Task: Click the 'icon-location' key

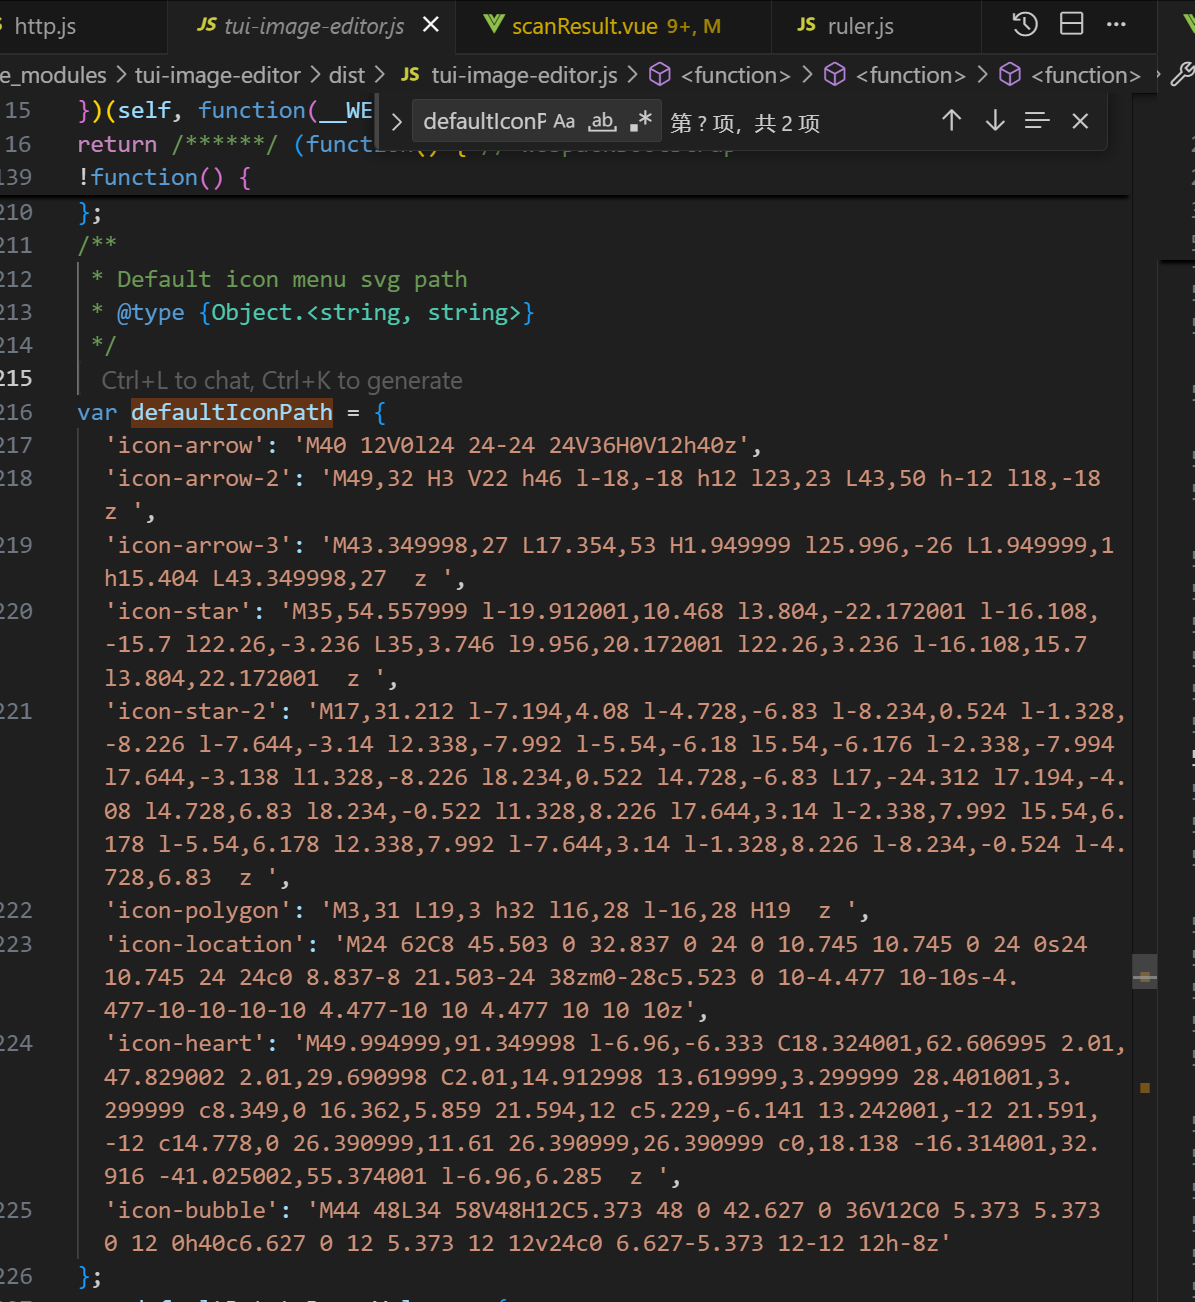Action: (x=205, y=944)
